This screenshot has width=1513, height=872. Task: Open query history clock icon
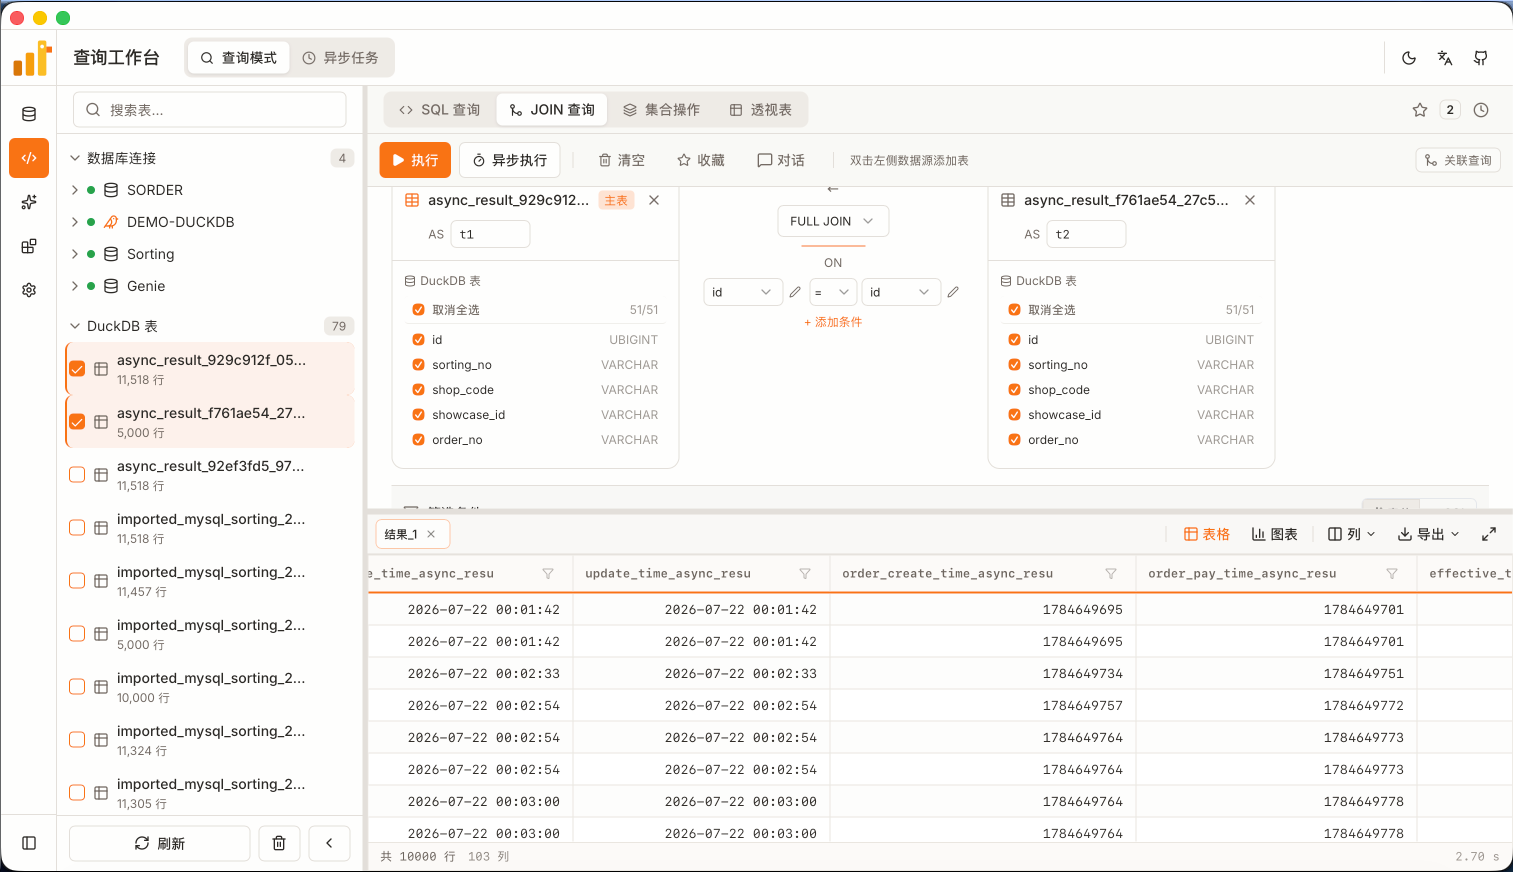[1481, 110]
